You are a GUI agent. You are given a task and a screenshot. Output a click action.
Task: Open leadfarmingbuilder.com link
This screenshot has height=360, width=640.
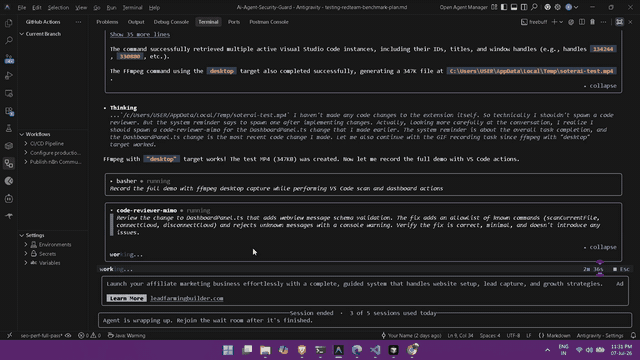[187, 298]
